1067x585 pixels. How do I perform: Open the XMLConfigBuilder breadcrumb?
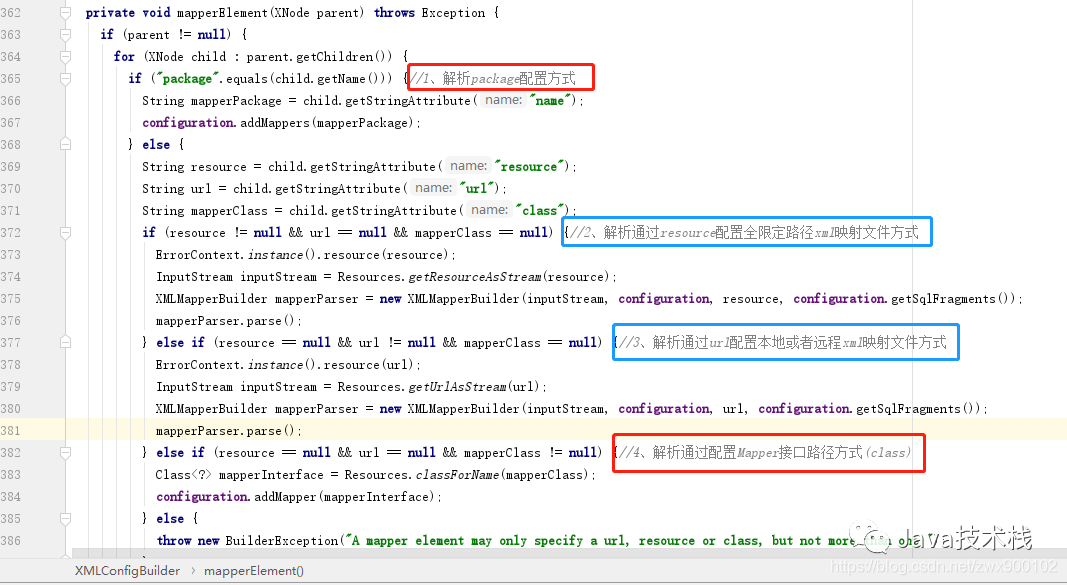[127, 571]
